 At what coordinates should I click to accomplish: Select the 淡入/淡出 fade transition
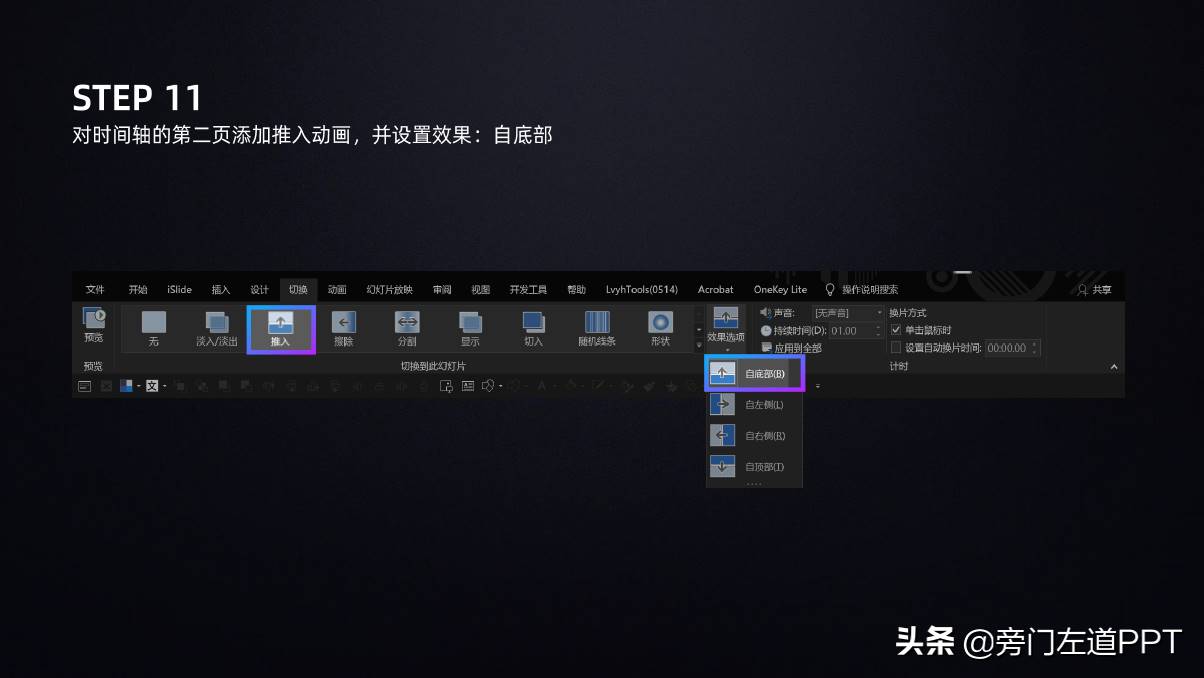pos(217,328)
